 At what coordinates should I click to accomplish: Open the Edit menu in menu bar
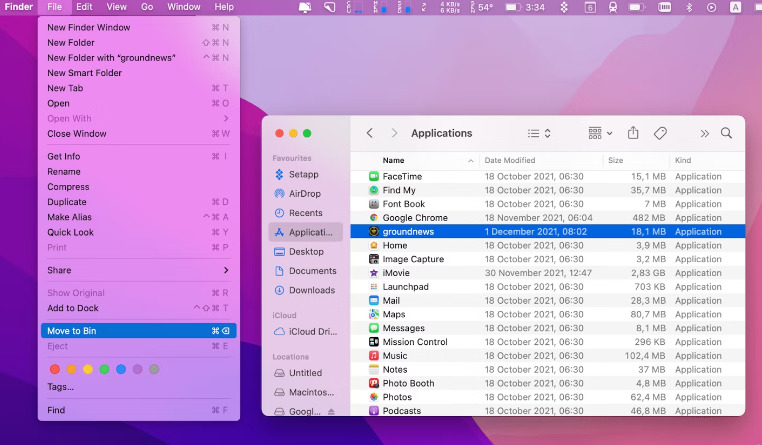(x=84, y=7)
